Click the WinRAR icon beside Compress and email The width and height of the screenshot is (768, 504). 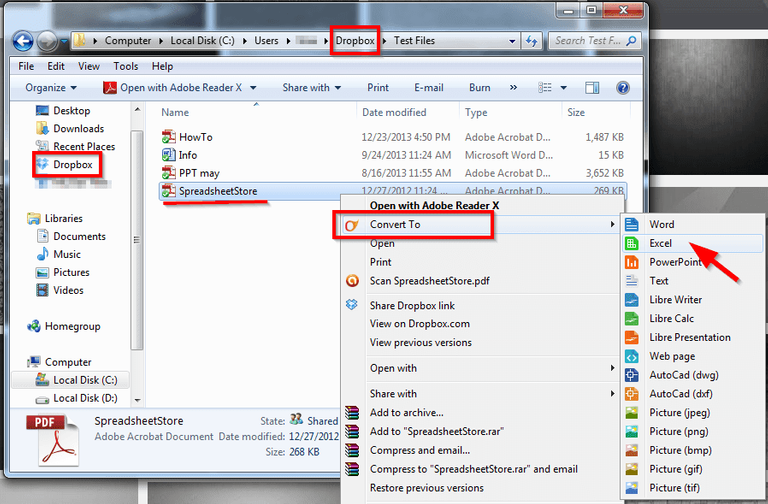point(352,450)
